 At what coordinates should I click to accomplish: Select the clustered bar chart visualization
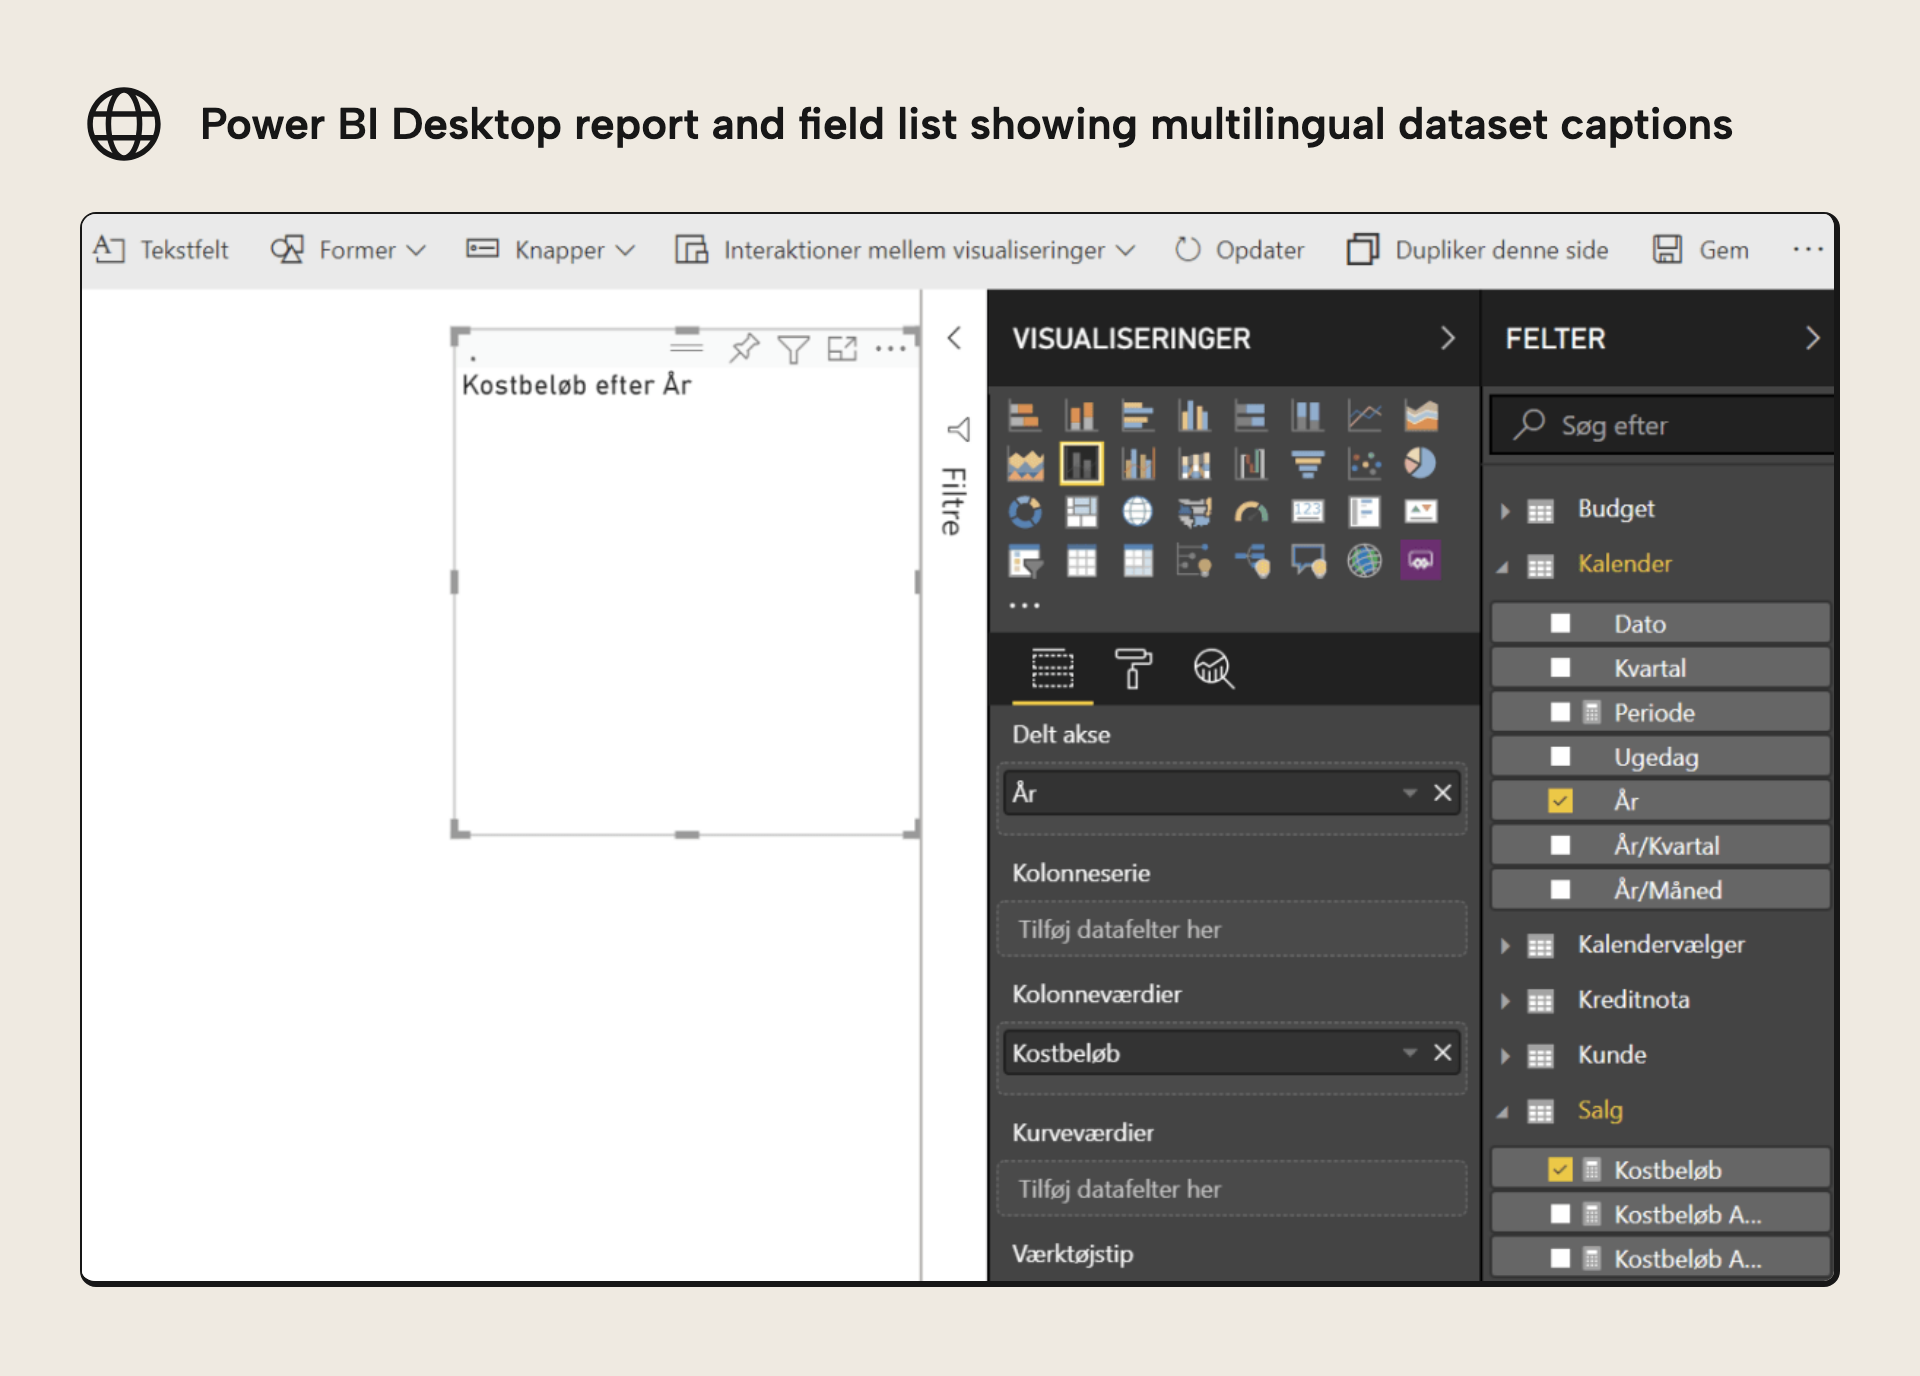pos(1138,415)
